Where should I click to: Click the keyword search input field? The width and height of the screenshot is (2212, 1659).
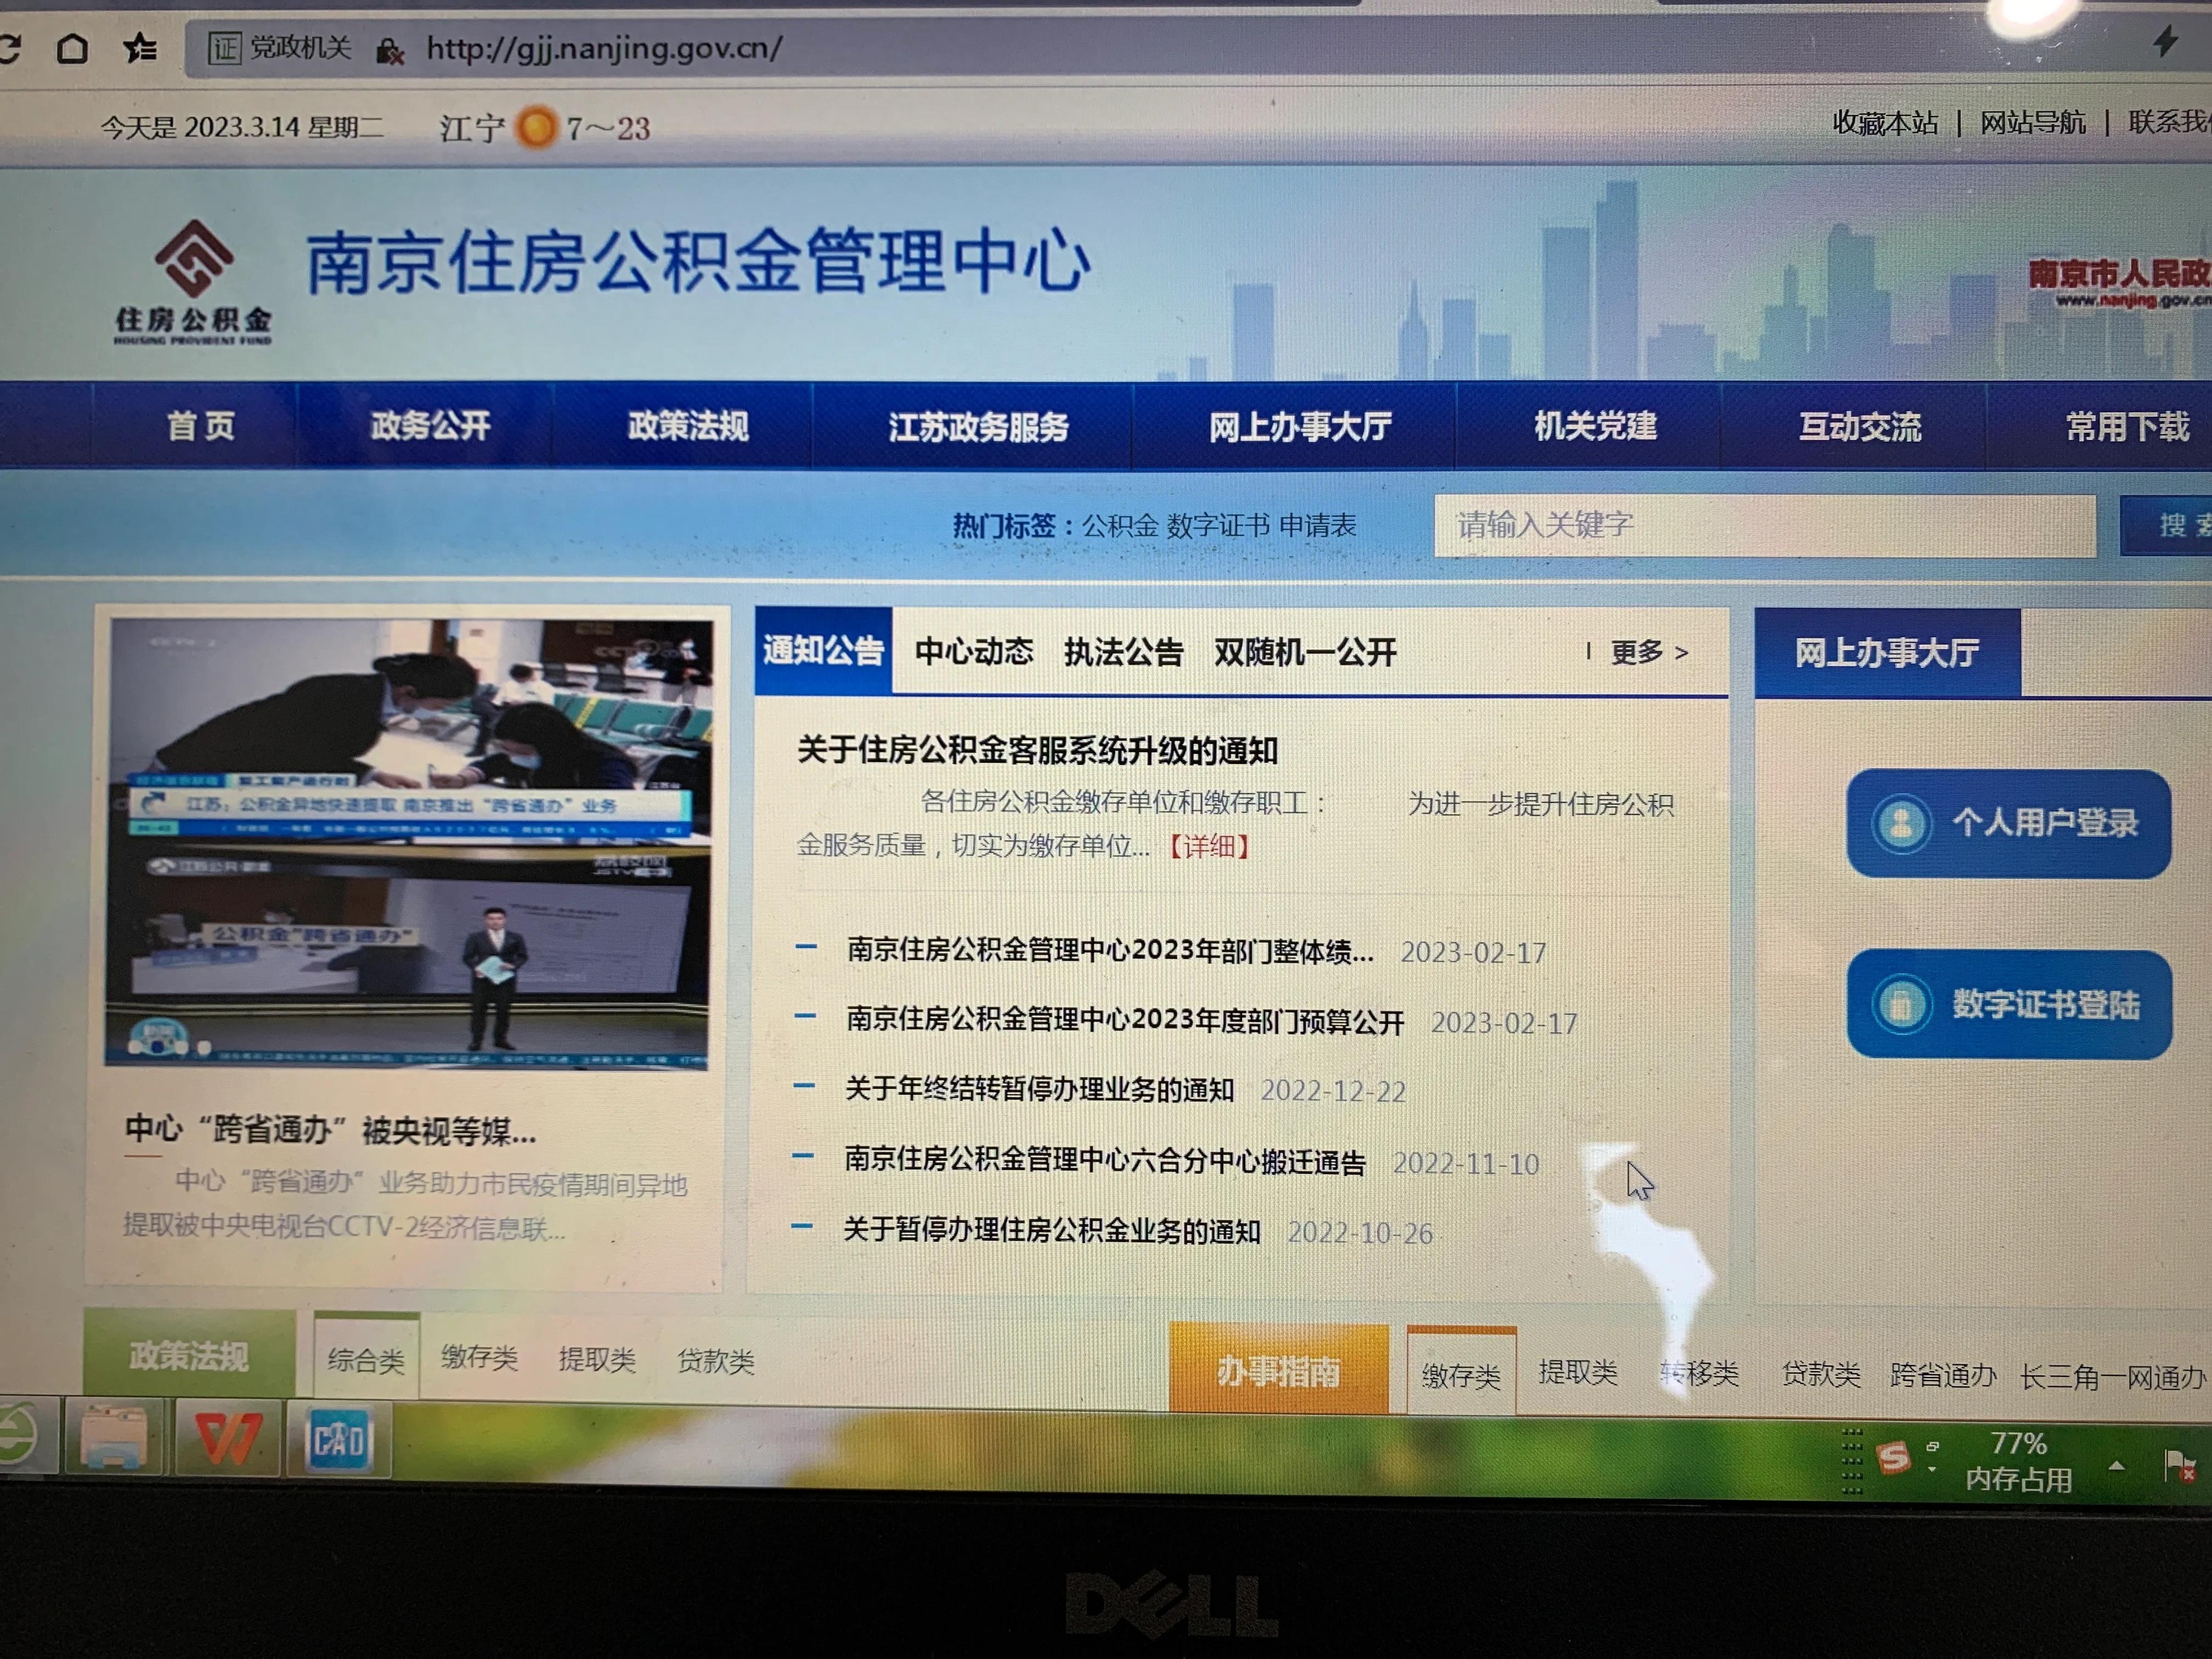[1764, 525]
